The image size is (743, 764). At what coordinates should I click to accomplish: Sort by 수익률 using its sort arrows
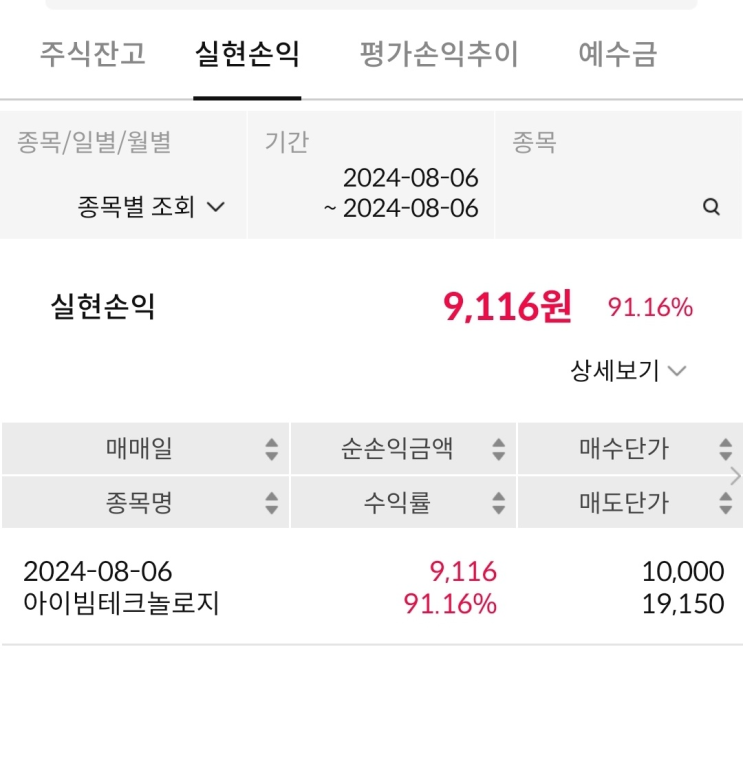498,503
